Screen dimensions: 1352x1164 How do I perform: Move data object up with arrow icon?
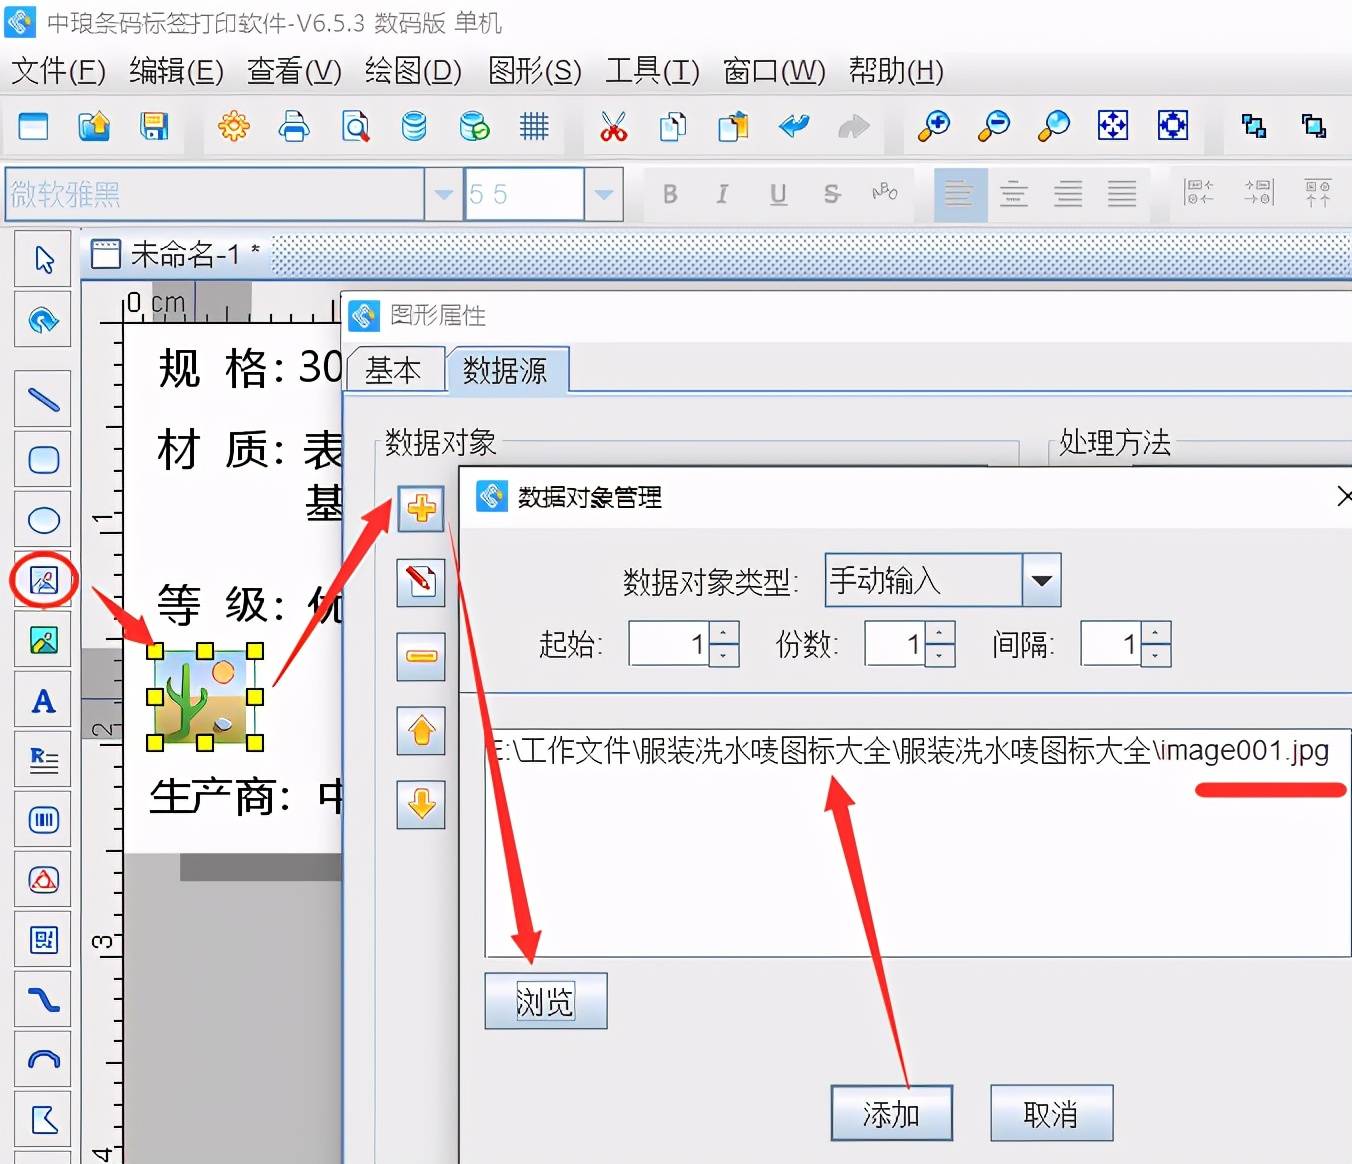coord(421,731)
